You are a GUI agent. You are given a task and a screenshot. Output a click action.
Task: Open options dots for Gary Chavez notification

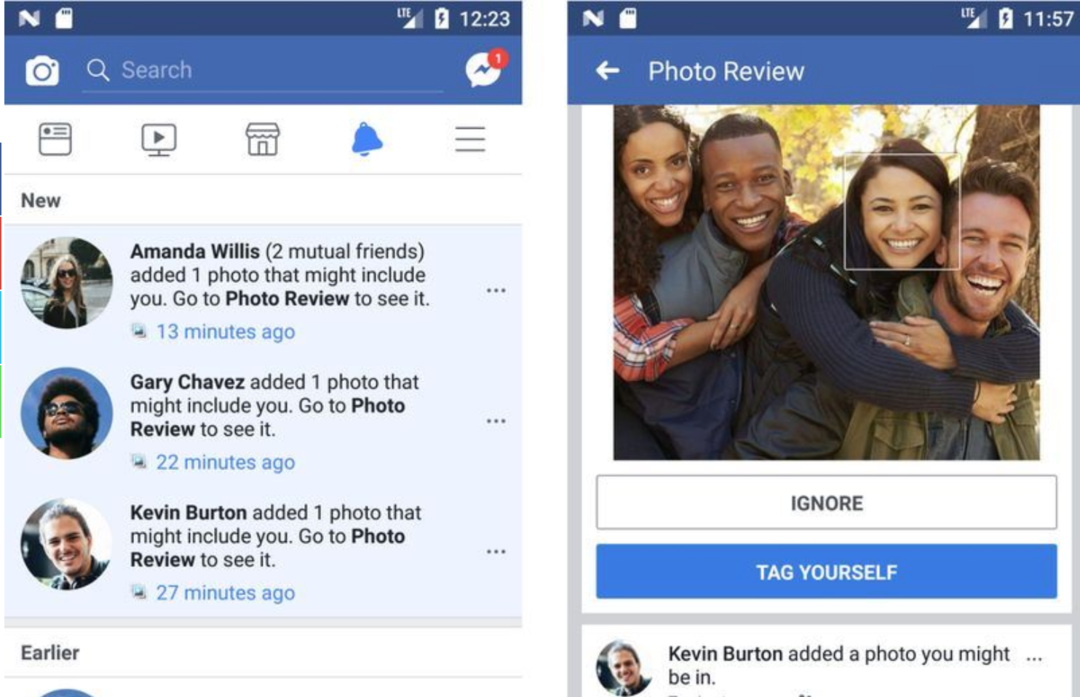pos(496,421)
